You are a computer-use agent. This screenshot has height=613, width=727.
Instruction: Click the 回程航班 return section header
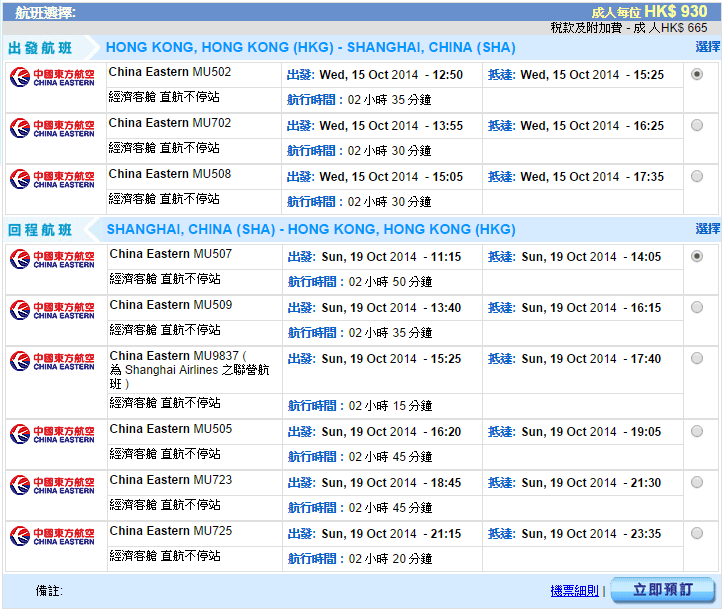coord(40,229)
